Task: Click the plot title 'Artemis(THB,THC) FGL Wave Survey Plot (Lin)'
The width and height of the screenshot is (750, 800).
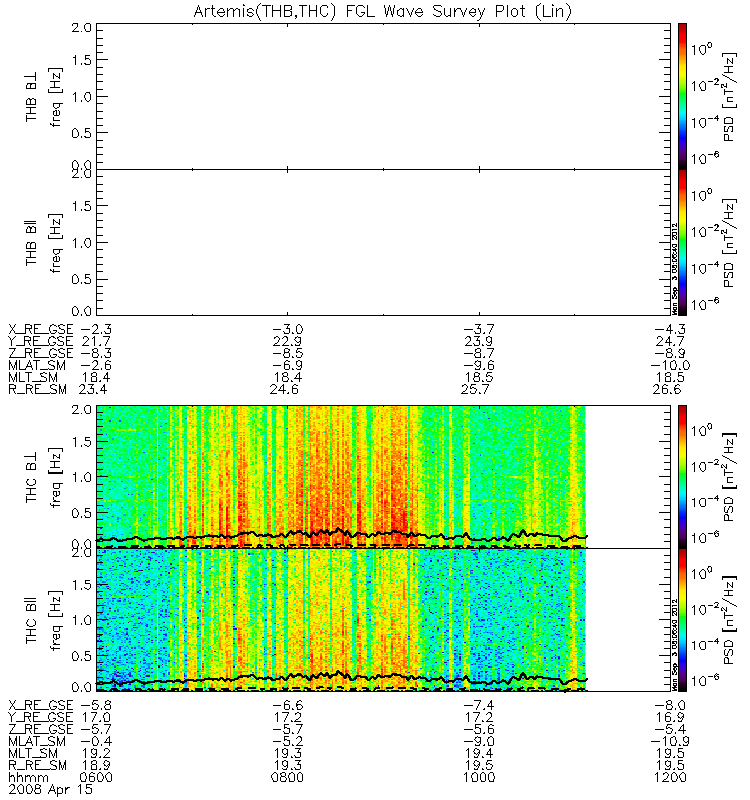Action: 383,11
